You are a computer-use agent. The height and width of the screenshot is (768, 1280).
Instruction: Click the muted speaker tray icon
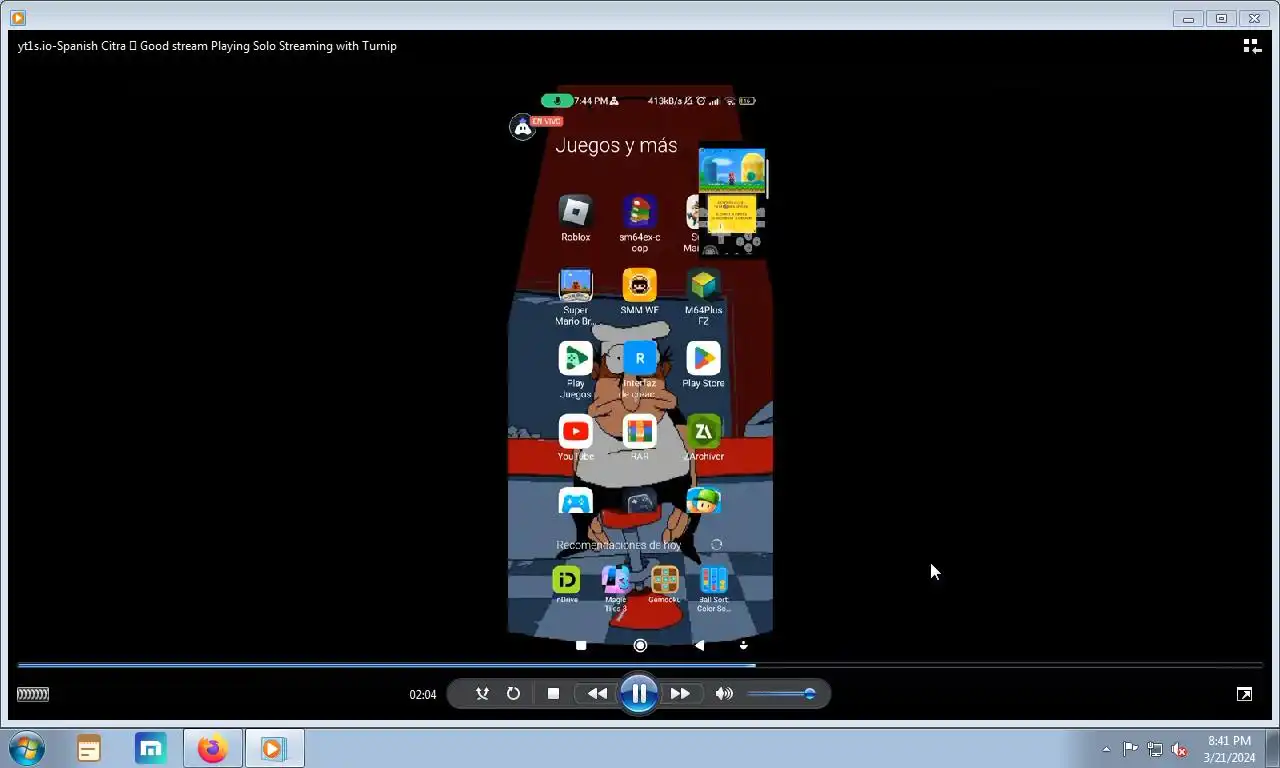point(1179,749)
